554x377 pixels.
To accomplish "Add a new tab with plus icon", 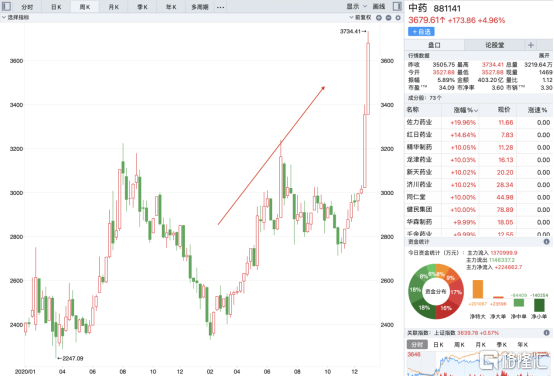I will 531,45.
